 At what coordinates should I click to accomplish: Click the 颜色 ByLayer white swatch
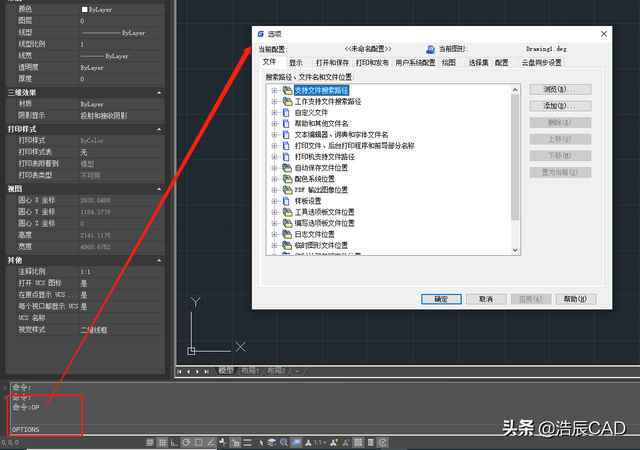click(84, 9)
